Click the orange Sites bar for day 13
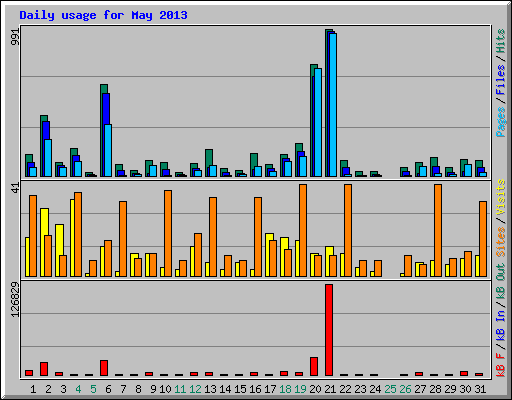 [x=213, y=237]
